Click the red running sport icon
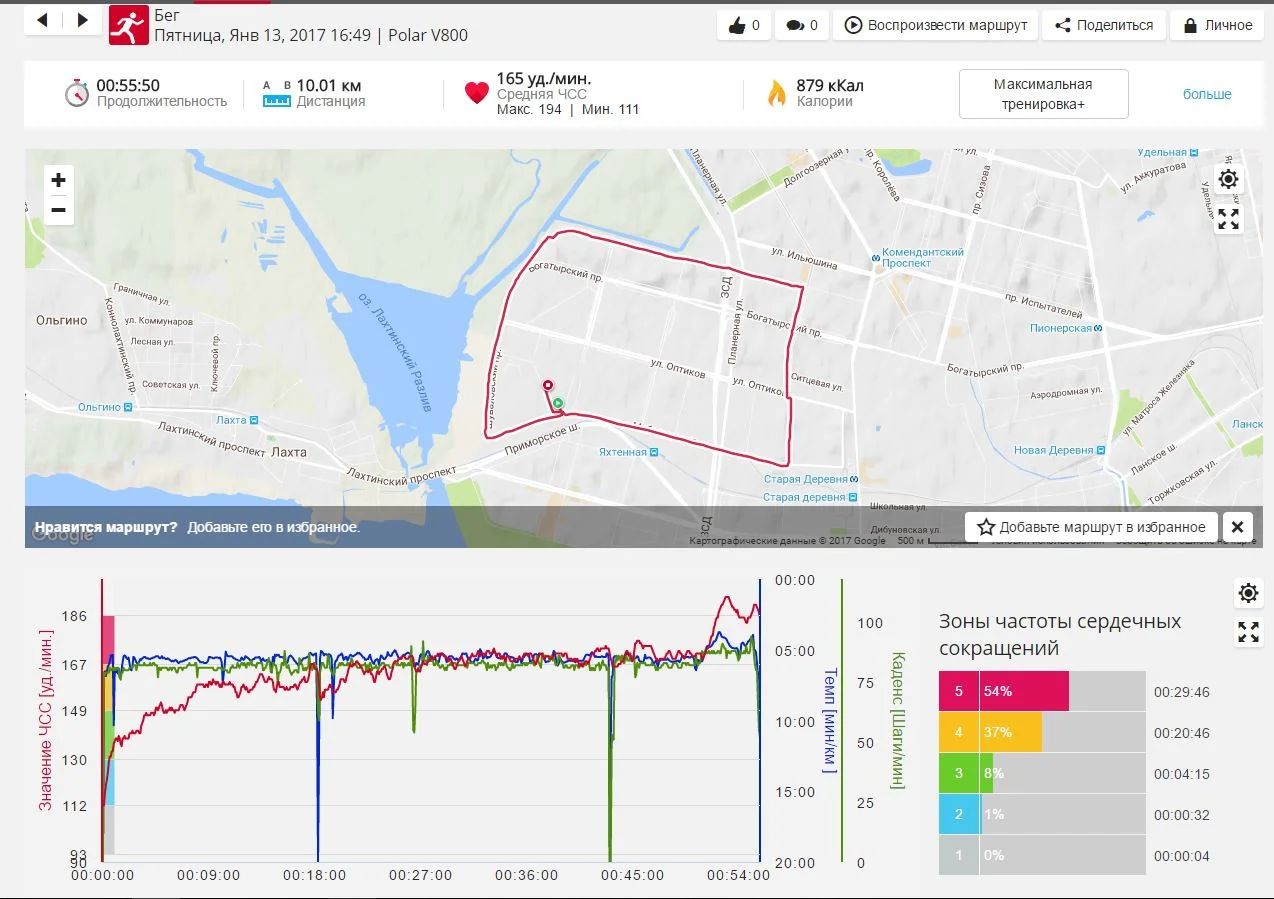This screenshot has width=1274, height=899. point(126,26)
